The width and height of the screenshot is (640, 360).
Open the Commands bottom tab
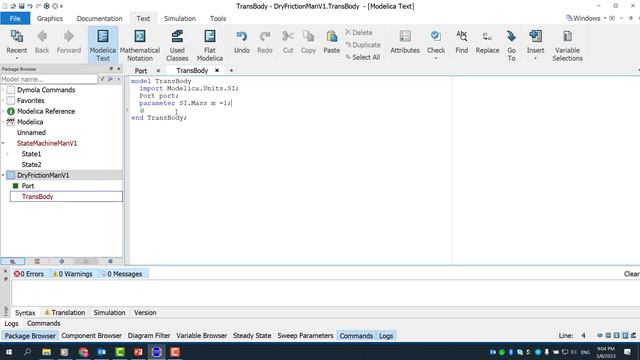tap(44, 323)
